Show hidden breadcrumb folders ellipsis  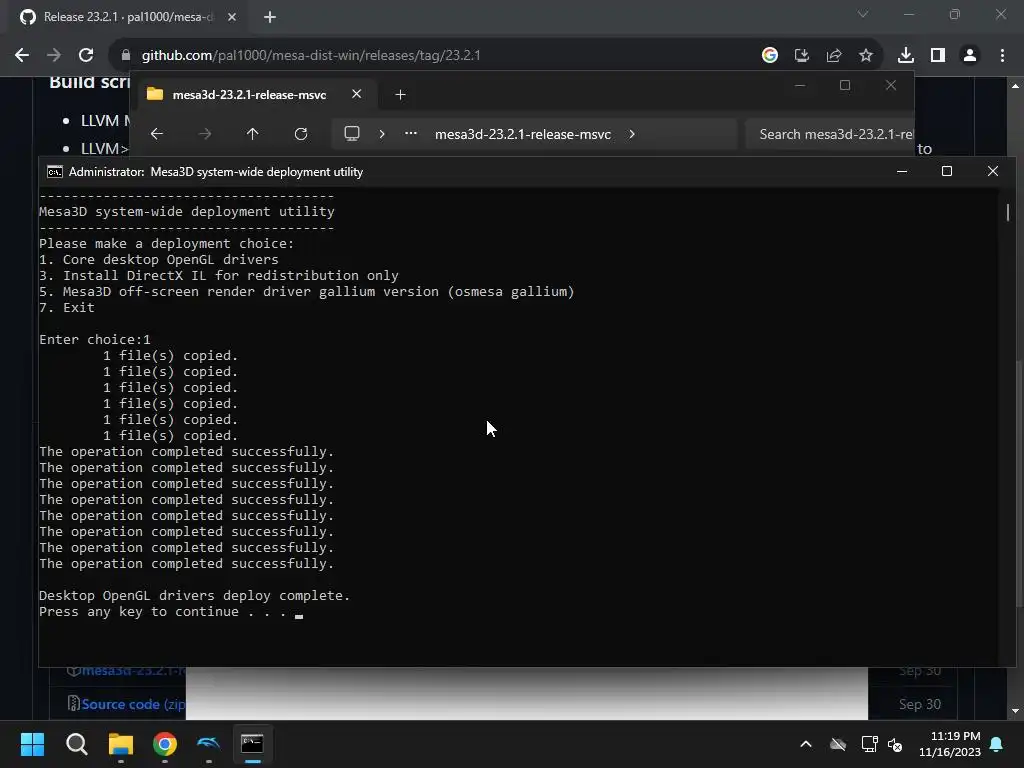[411, 133]
